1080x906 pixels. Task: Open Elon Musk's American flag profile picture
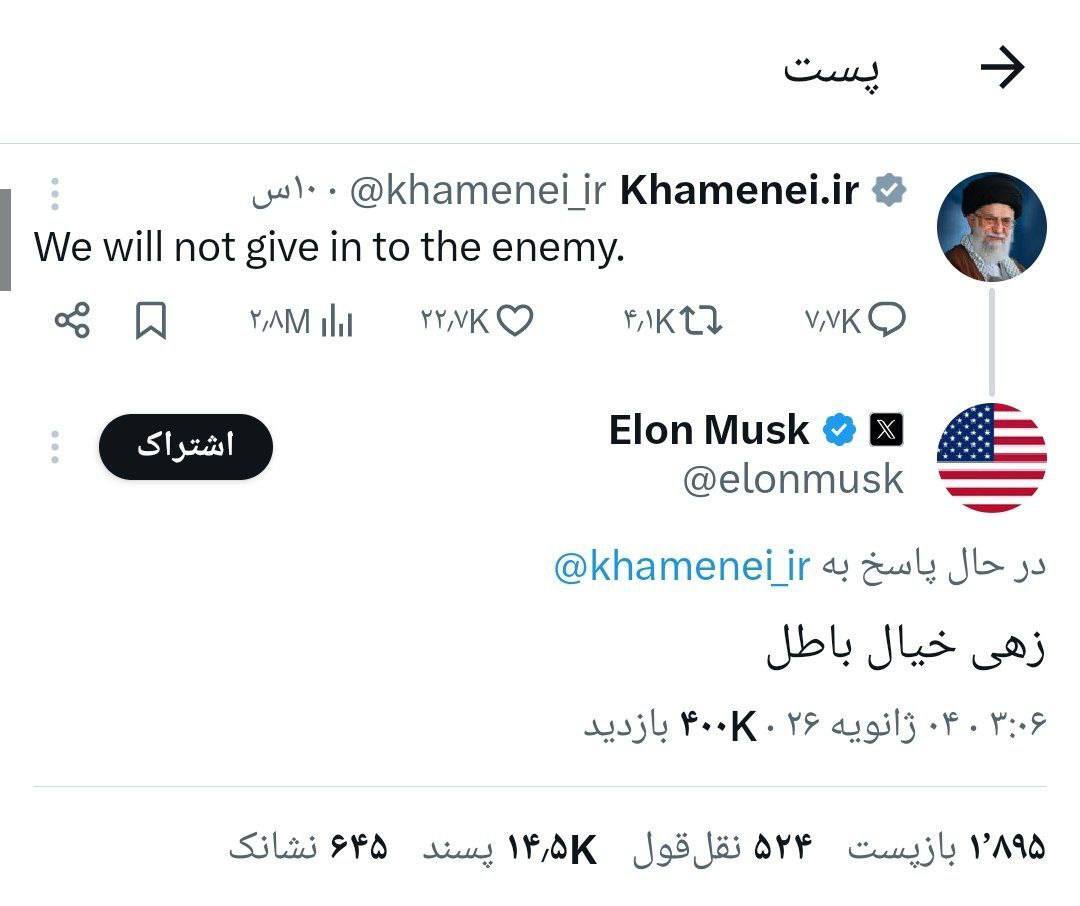(993, 455)
